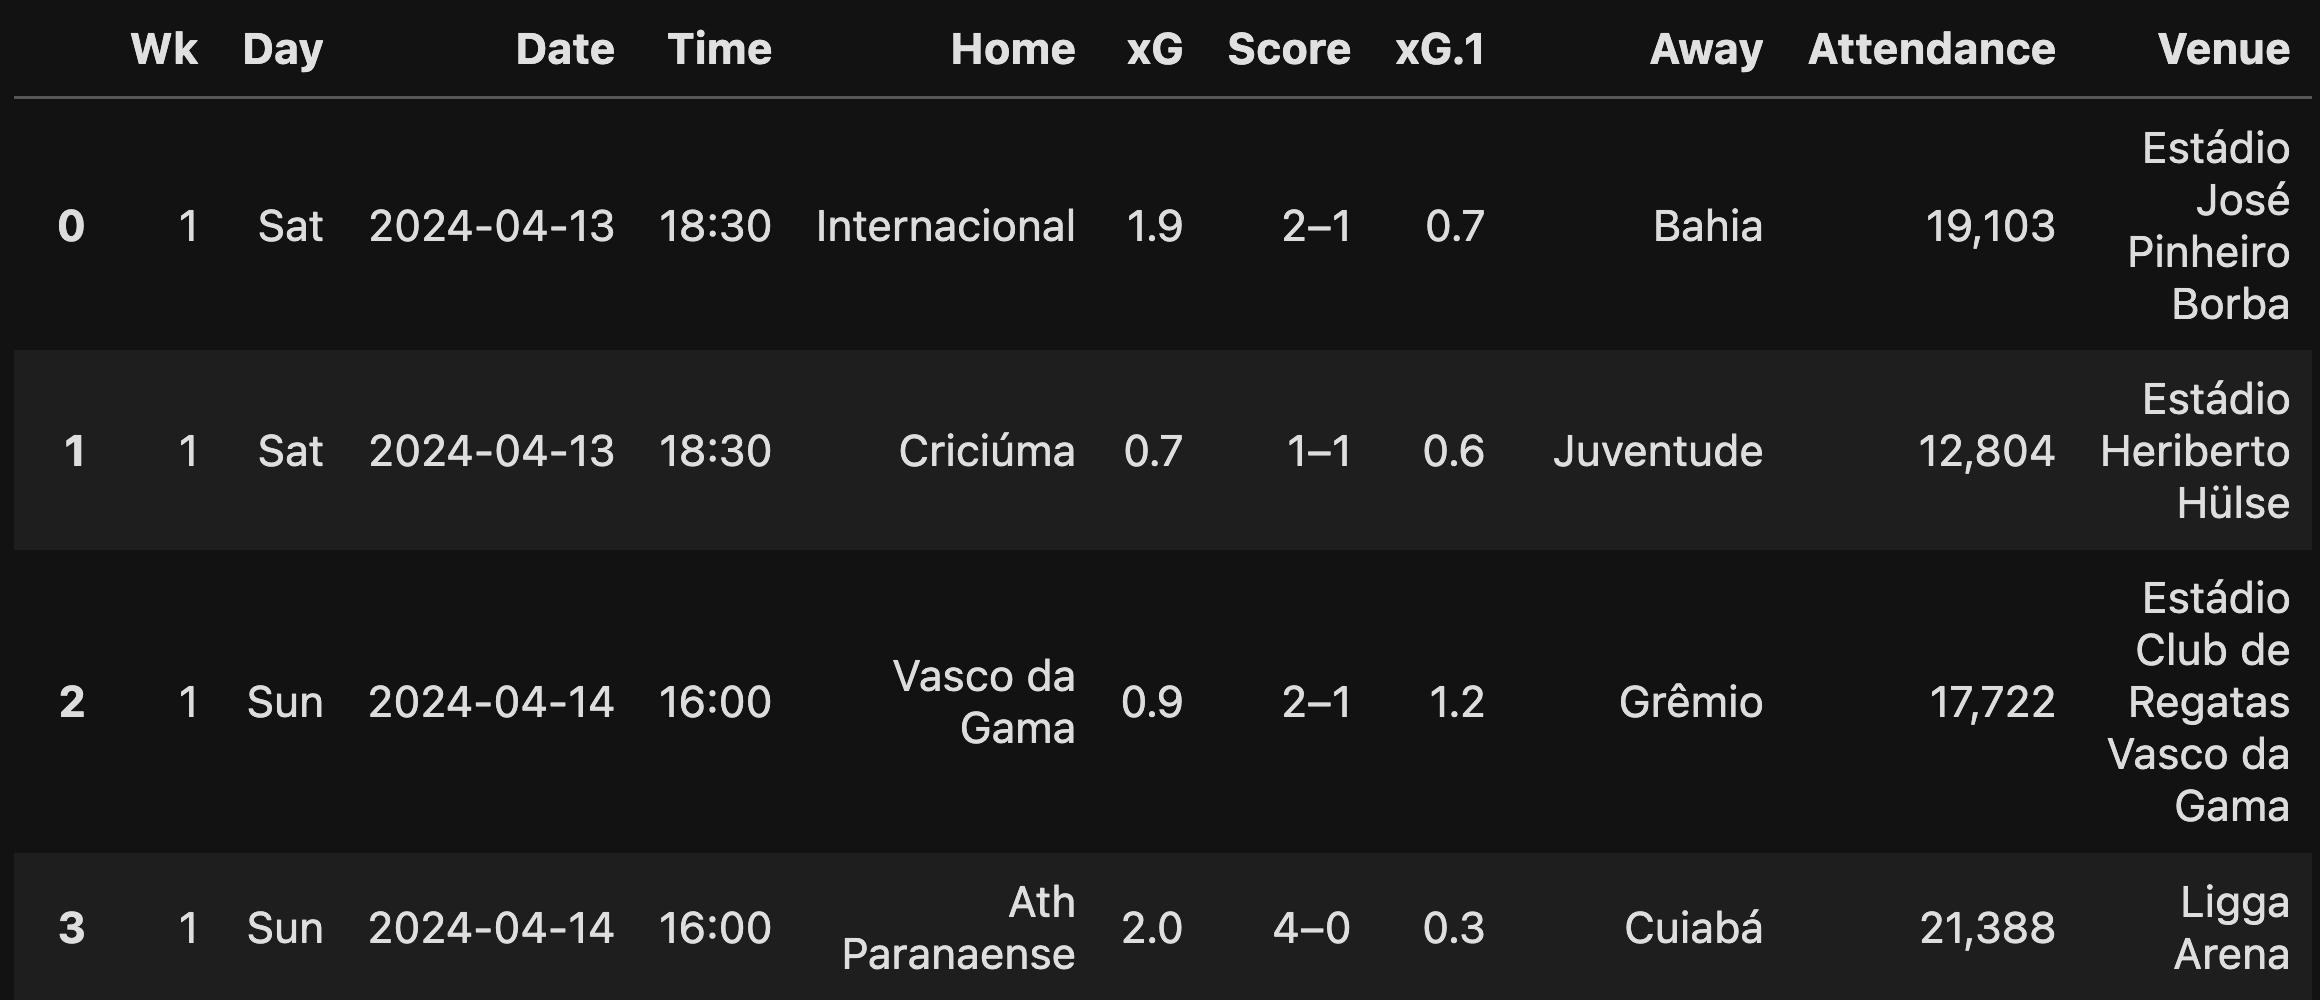Click the Internacional home team cell
This screenshot has height=1000, width=2320.
(x=945, y=226)
